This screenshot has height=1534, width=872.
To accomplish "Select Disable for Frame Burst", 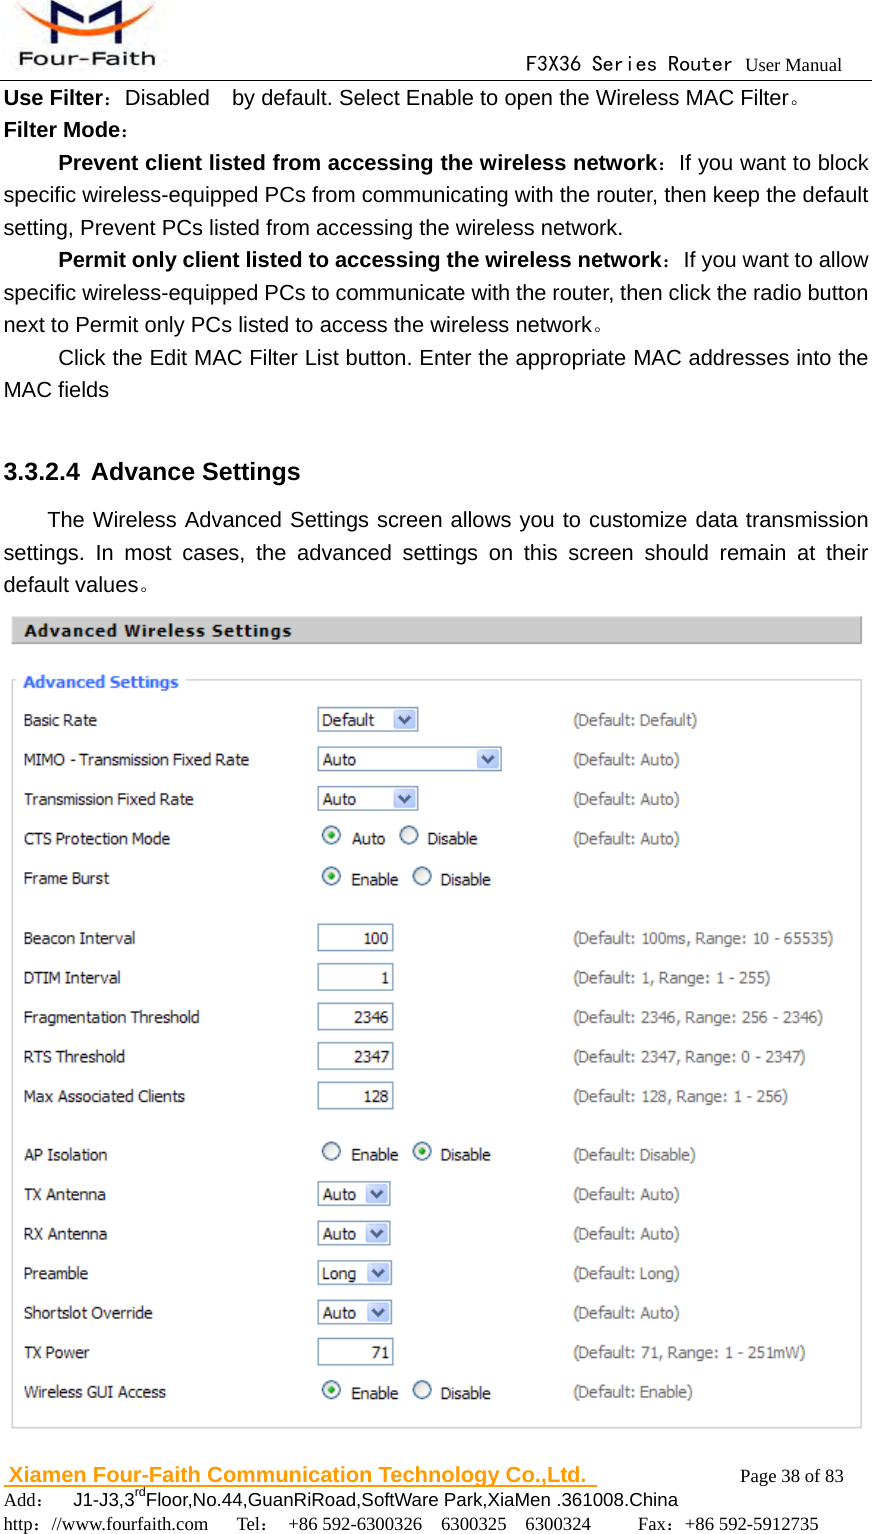I will [x=421, y=875].
